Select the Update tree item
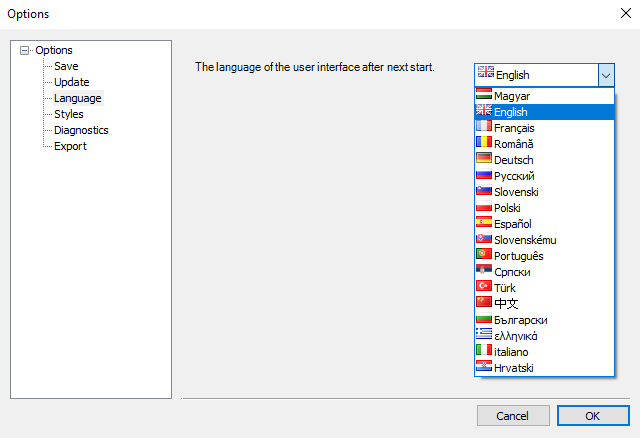640x438 pixels. pos(71,82)
